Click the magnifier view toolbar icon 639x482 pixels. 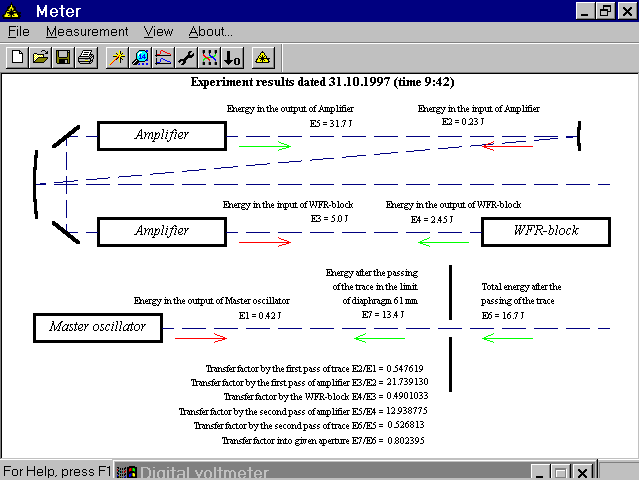coord(141,57)
